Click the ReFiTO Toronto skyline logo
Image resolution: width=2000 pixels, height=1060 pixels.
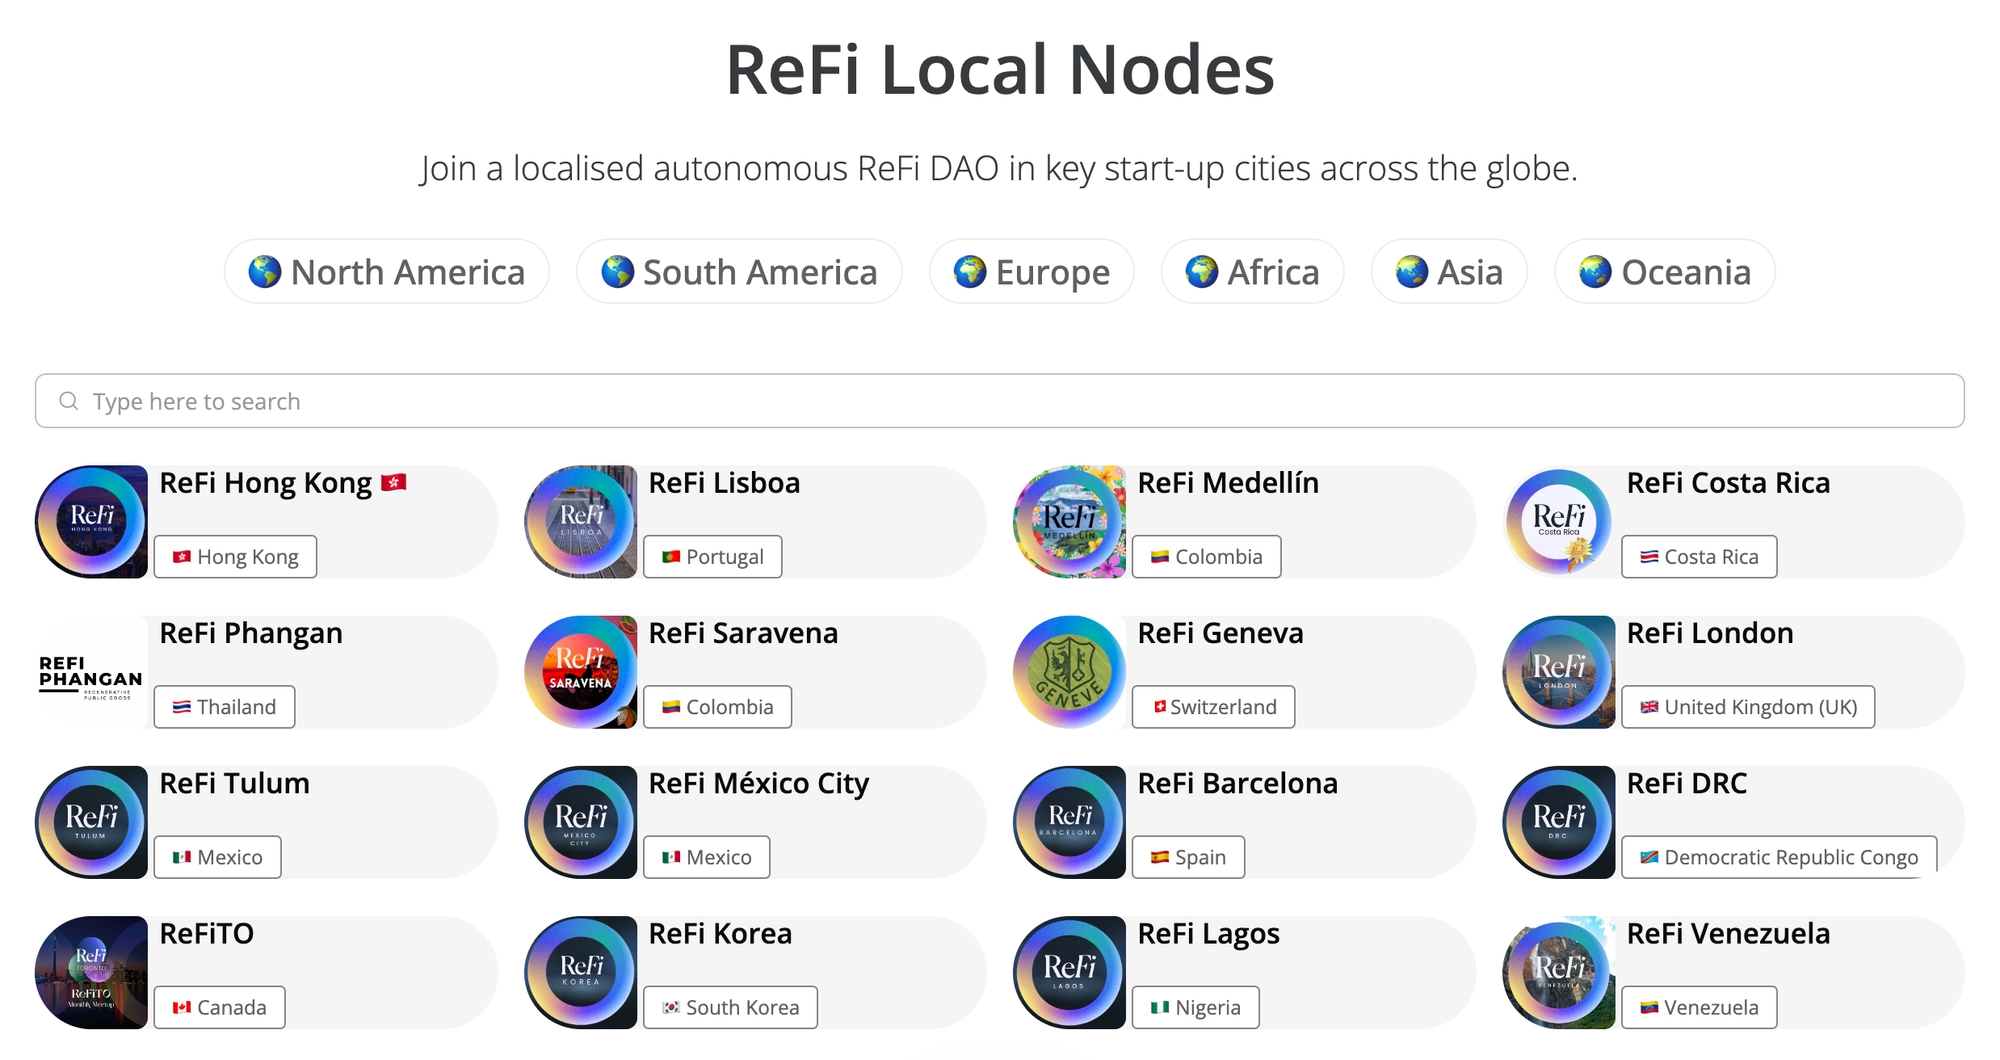91,973
